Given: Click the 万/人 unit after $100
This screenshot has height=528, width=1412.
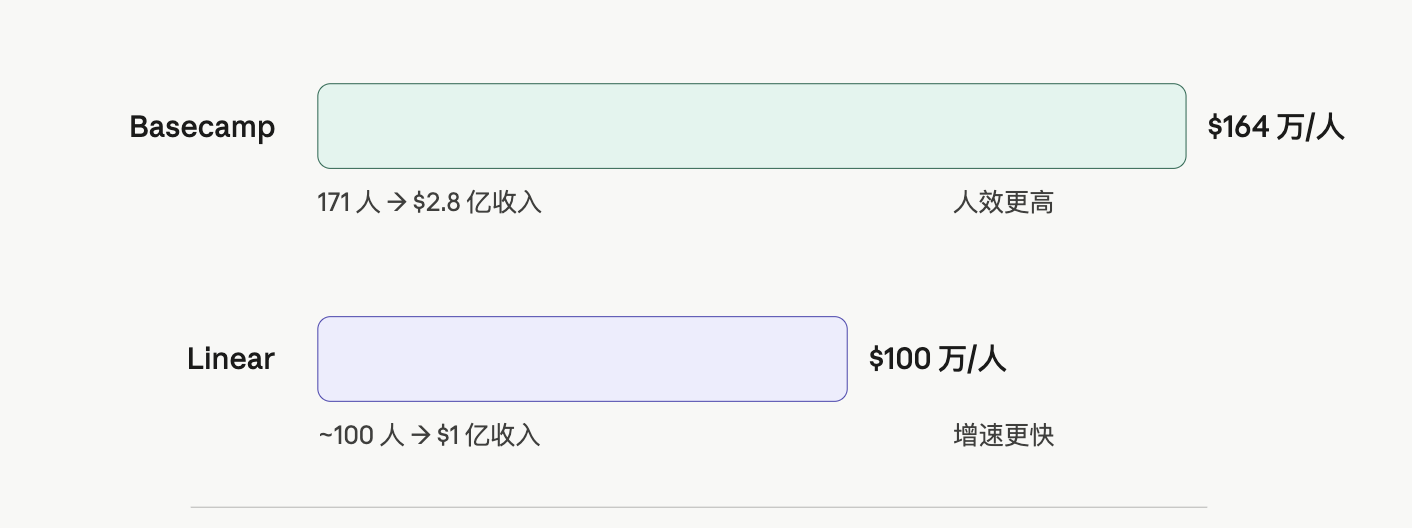Looking at the screenshot, I should (x=971, y=359).
